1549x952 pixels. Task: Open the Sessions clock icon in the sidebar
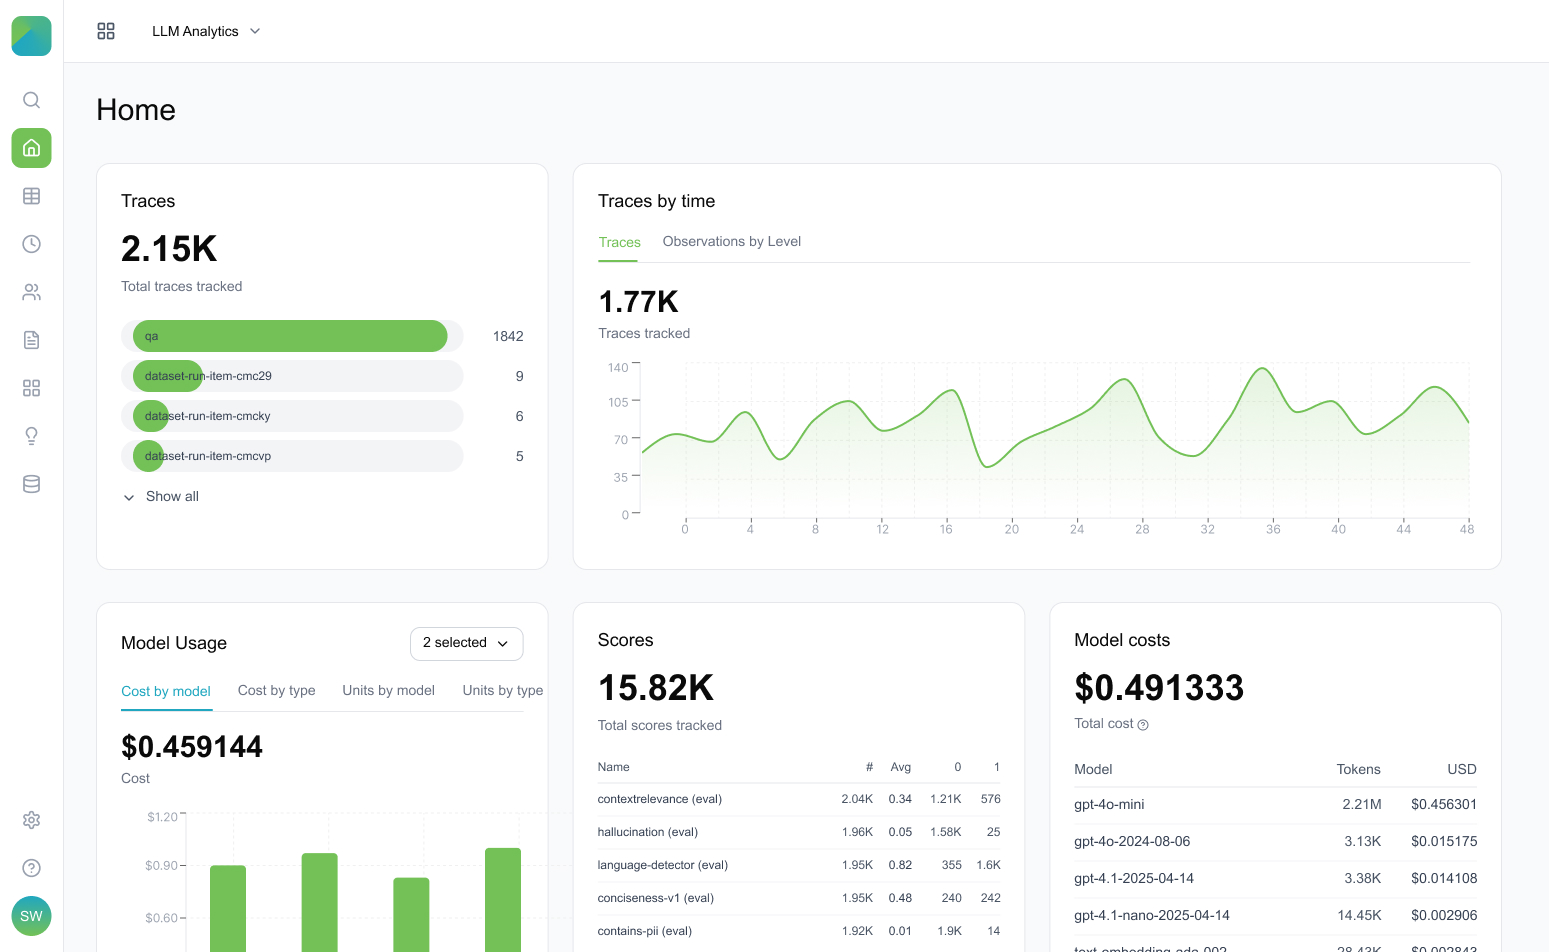[31, 244]
